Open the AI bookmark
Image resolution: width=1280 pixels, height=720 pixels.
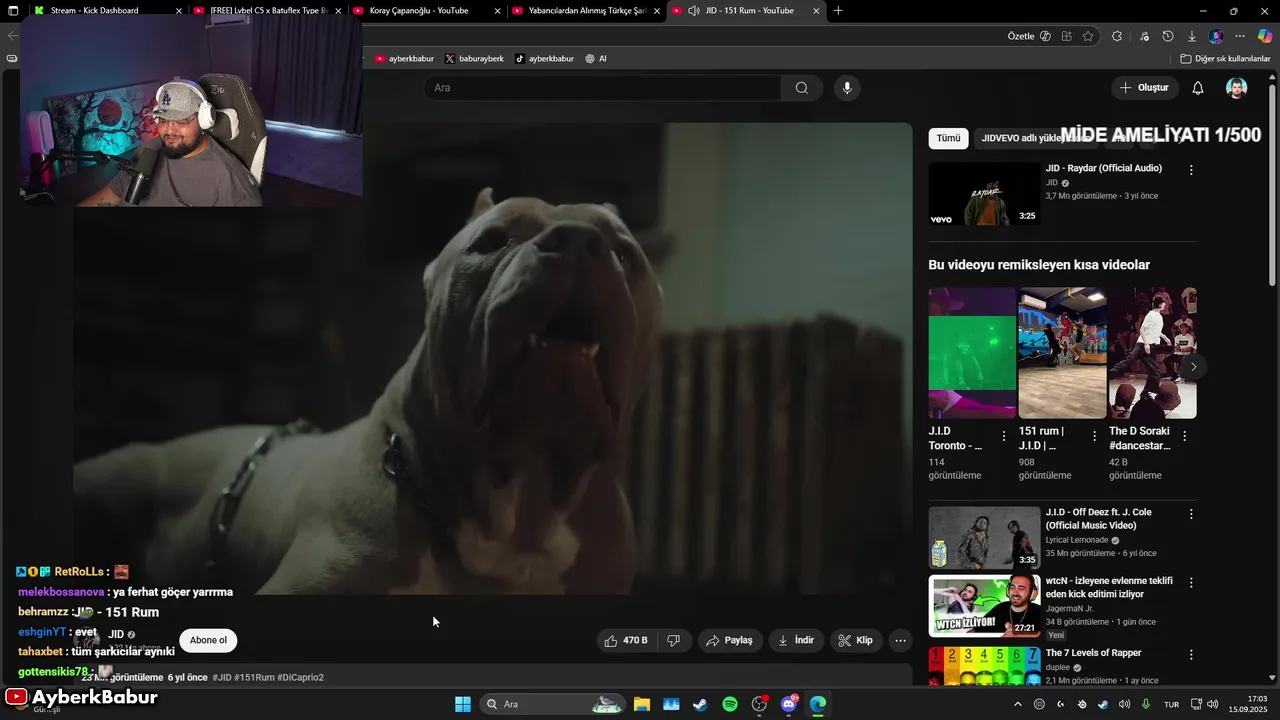coord(596,59)
